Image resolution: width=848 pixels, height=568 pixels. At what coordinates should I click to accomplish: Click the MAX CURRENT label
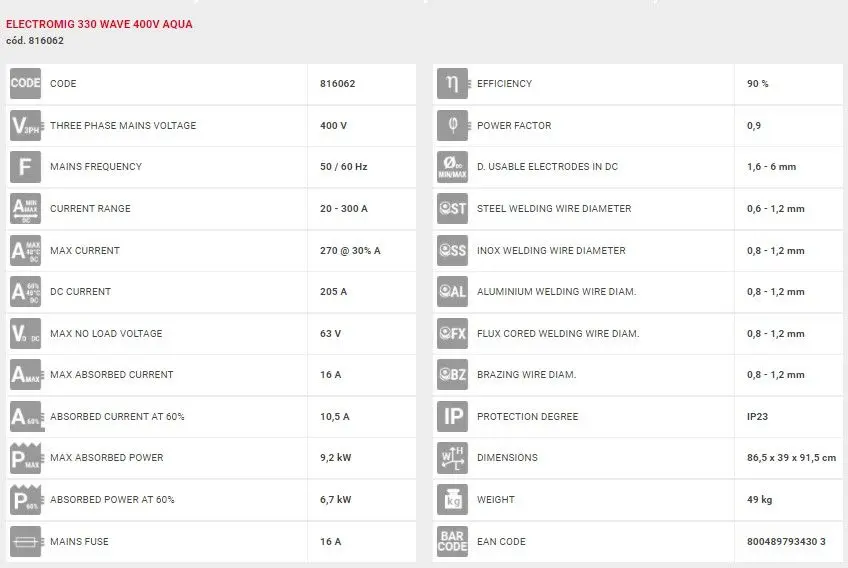pyautogui.click(x=84, y=251)
